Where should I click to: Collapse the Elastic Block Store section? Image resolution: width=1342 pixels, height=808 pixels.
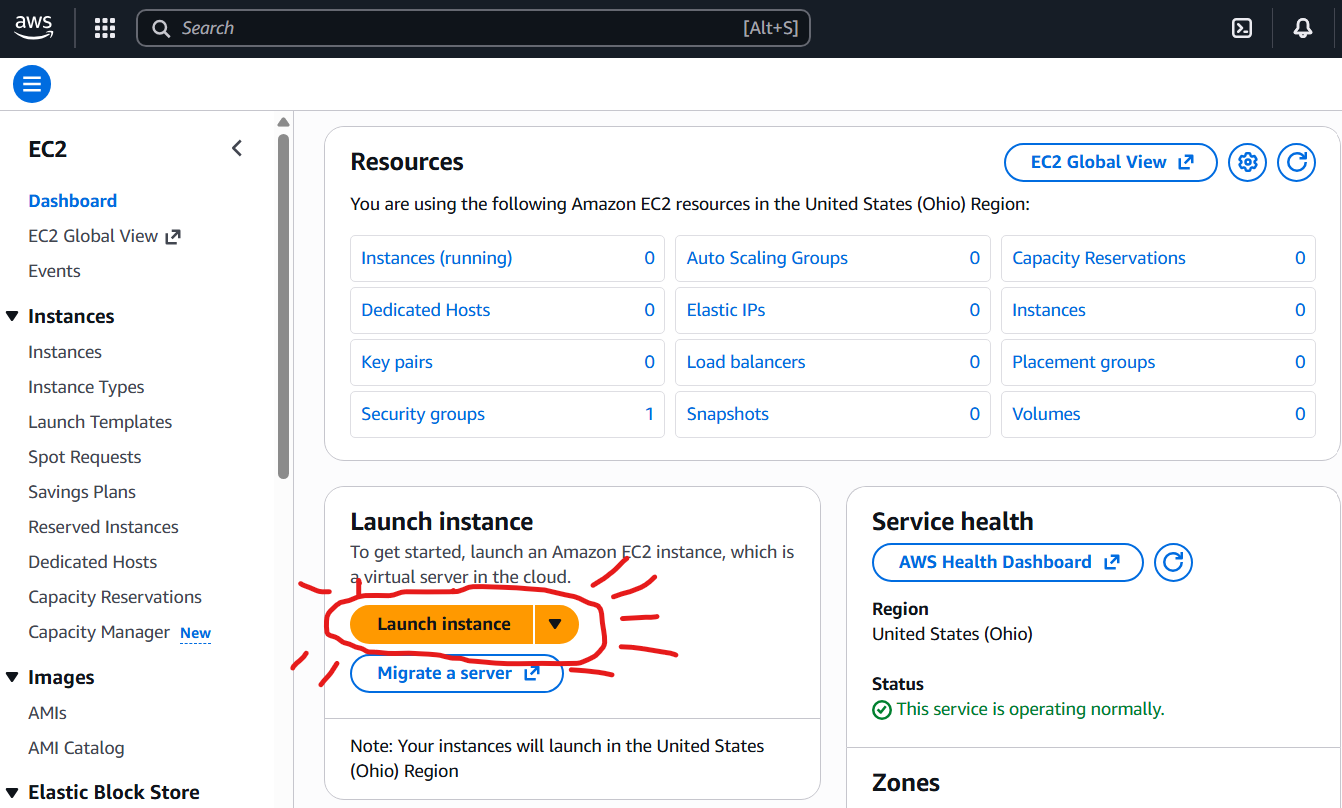click(12, 792)
